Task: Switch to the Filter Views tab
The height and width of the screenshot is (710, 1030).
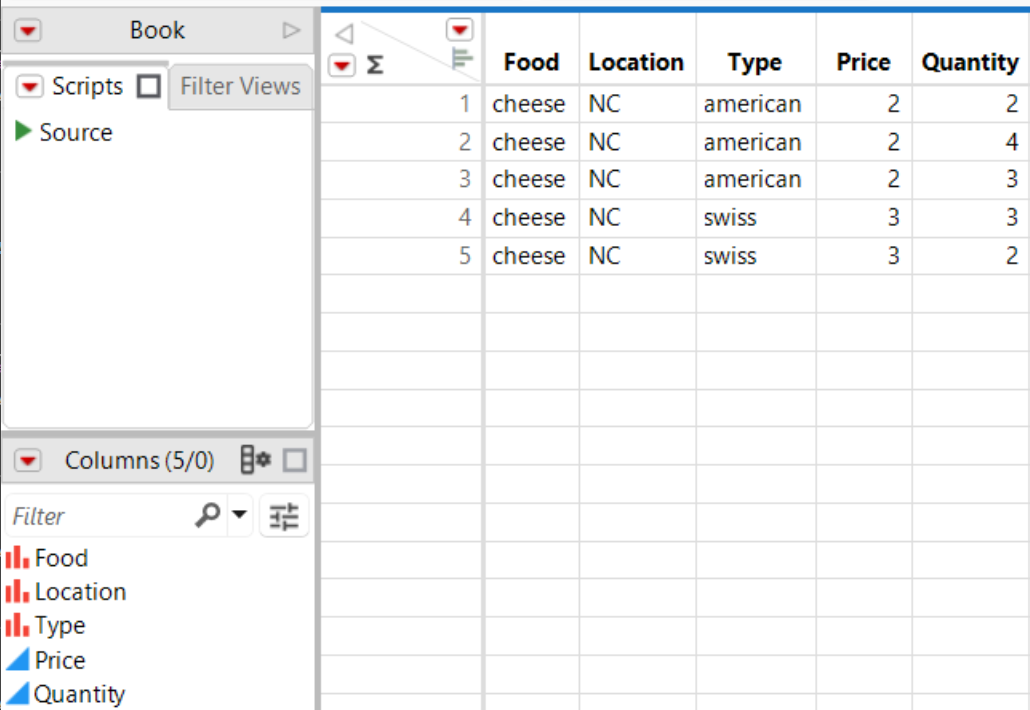Action: (238, 87)
